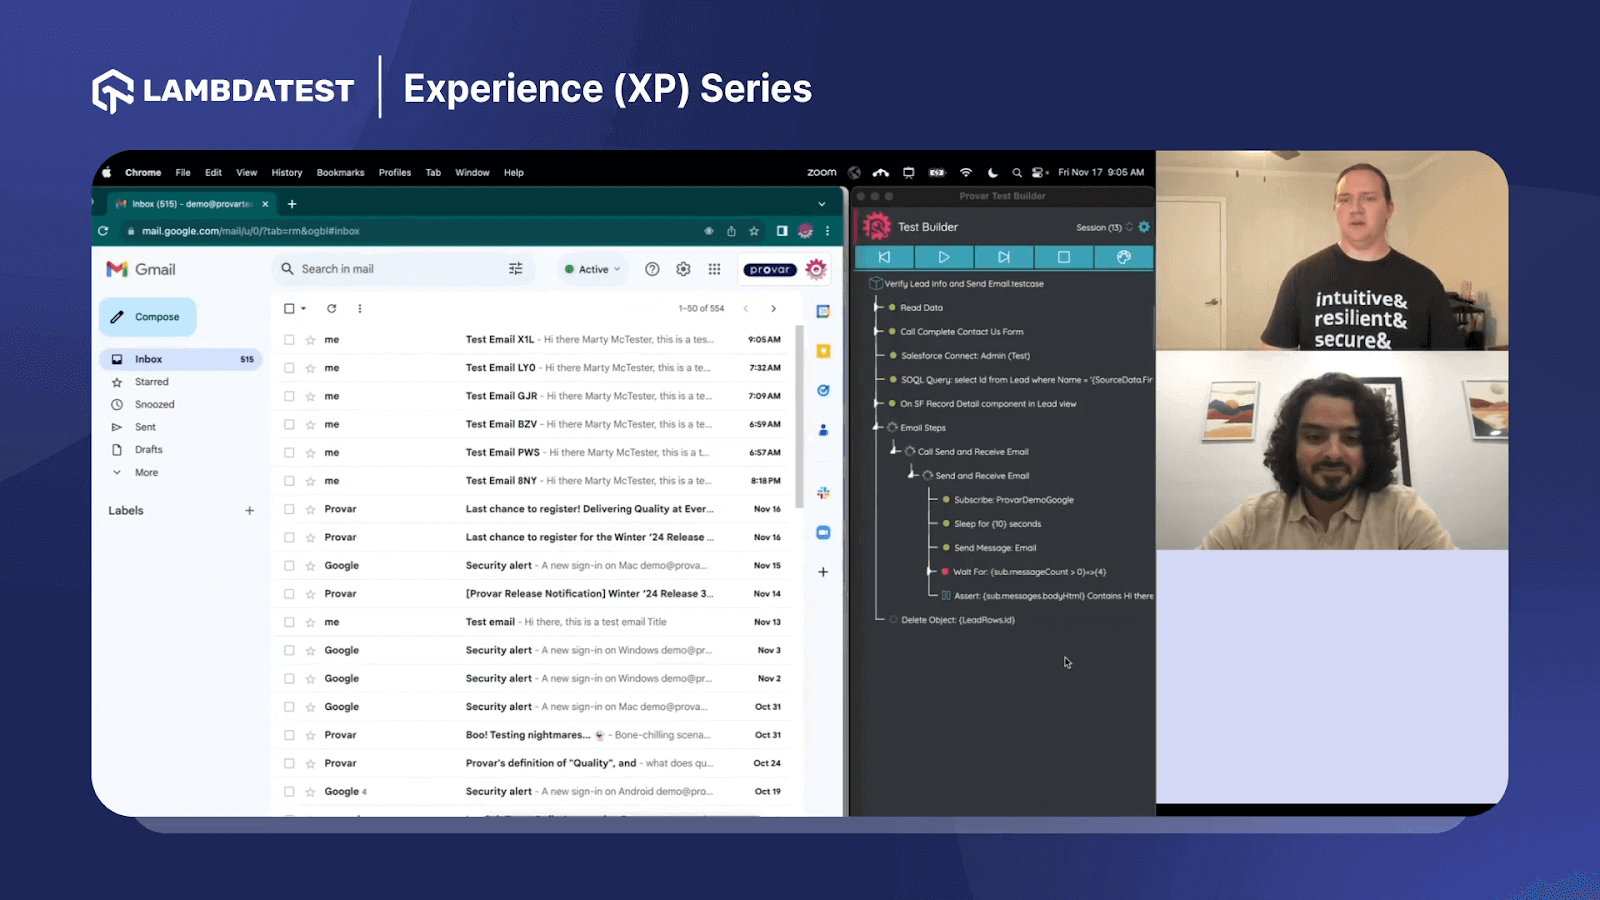Open the Sent mail folder
Viewport: 1600px width, 900px height.
tap(145, 427)
